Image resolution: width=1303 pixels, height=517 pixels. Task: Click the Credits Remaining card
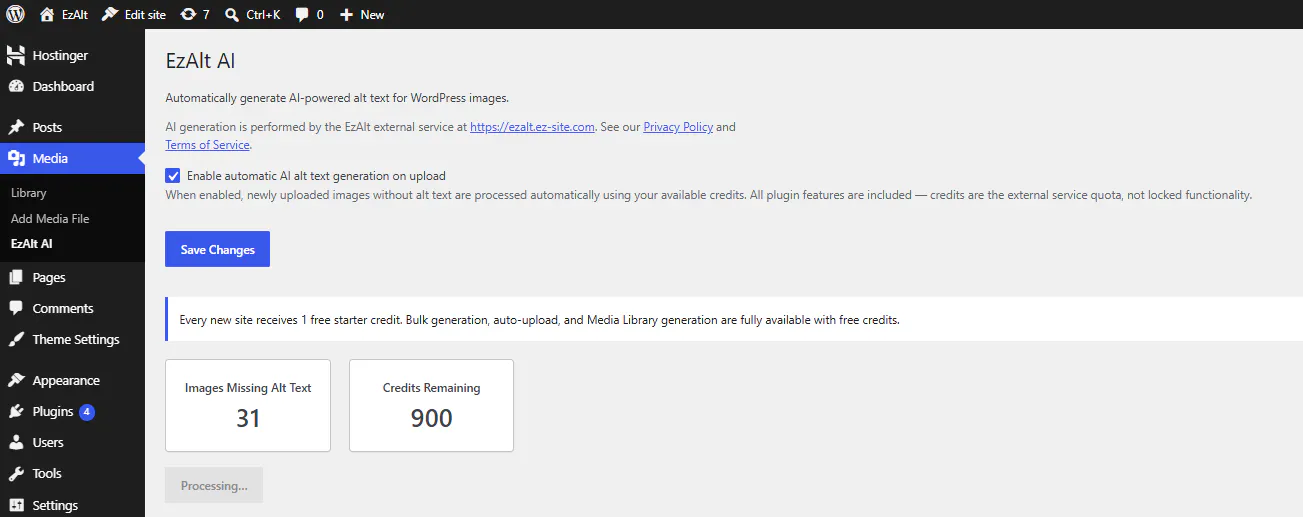(x=431, y=405)
